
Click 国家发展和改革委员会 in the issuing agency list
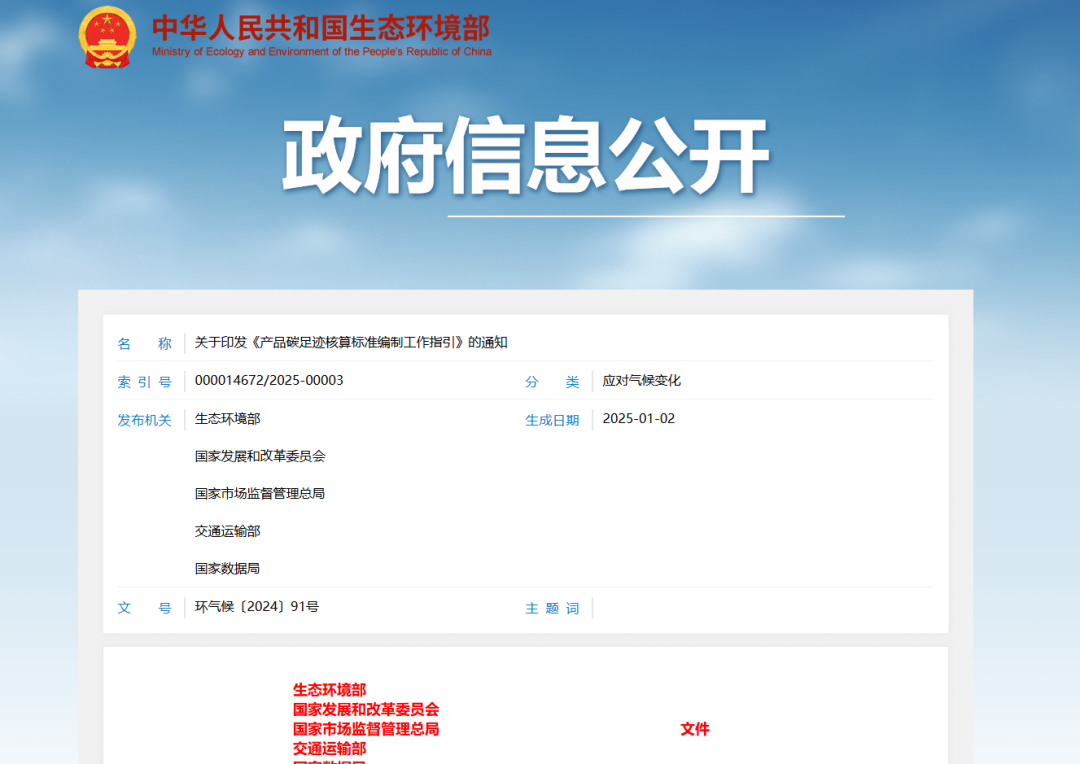[x=260, y=456]
